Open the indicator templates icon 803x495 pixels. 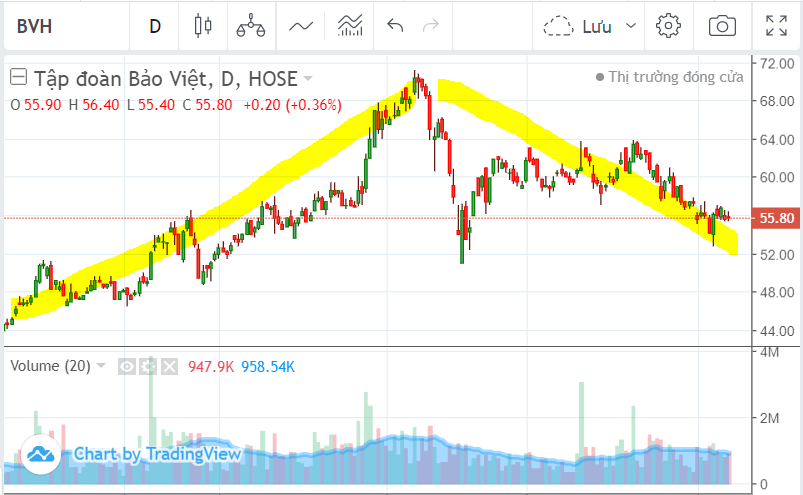pos(349,26)
